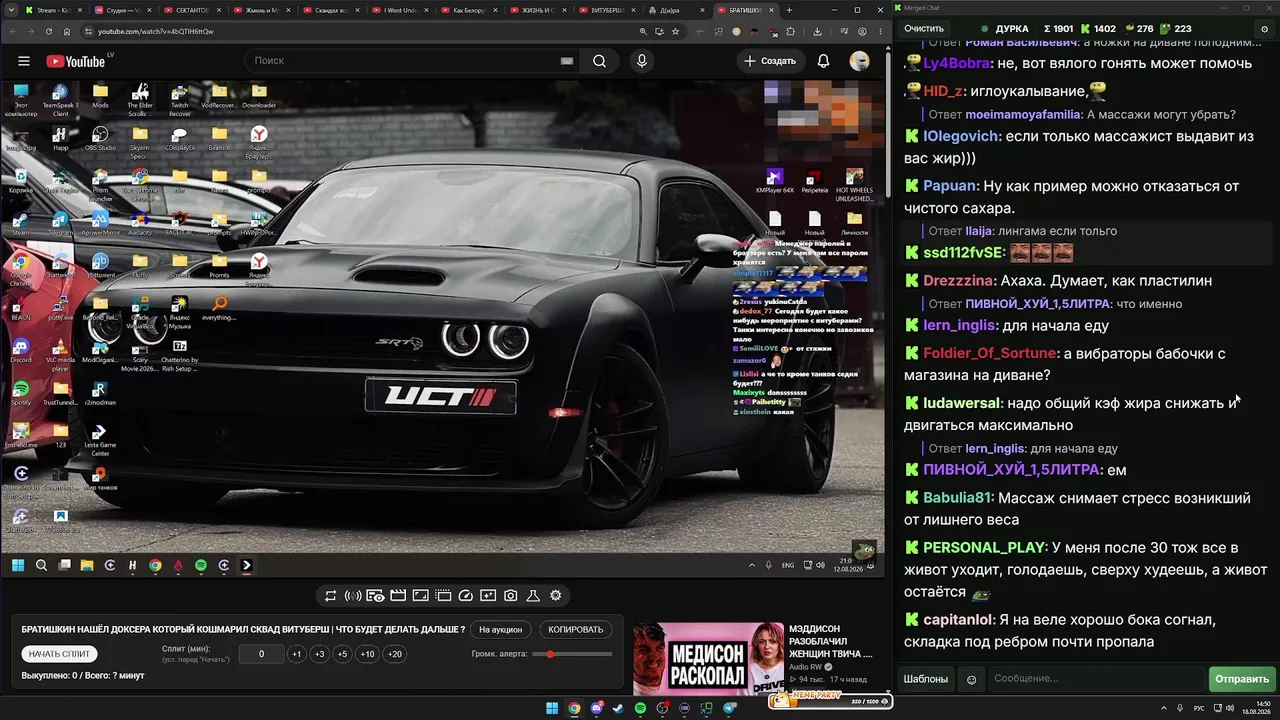Click the flask icon under player
Image resolution: width=1280 pixels, height=720 pixels.
coord(533,596)
